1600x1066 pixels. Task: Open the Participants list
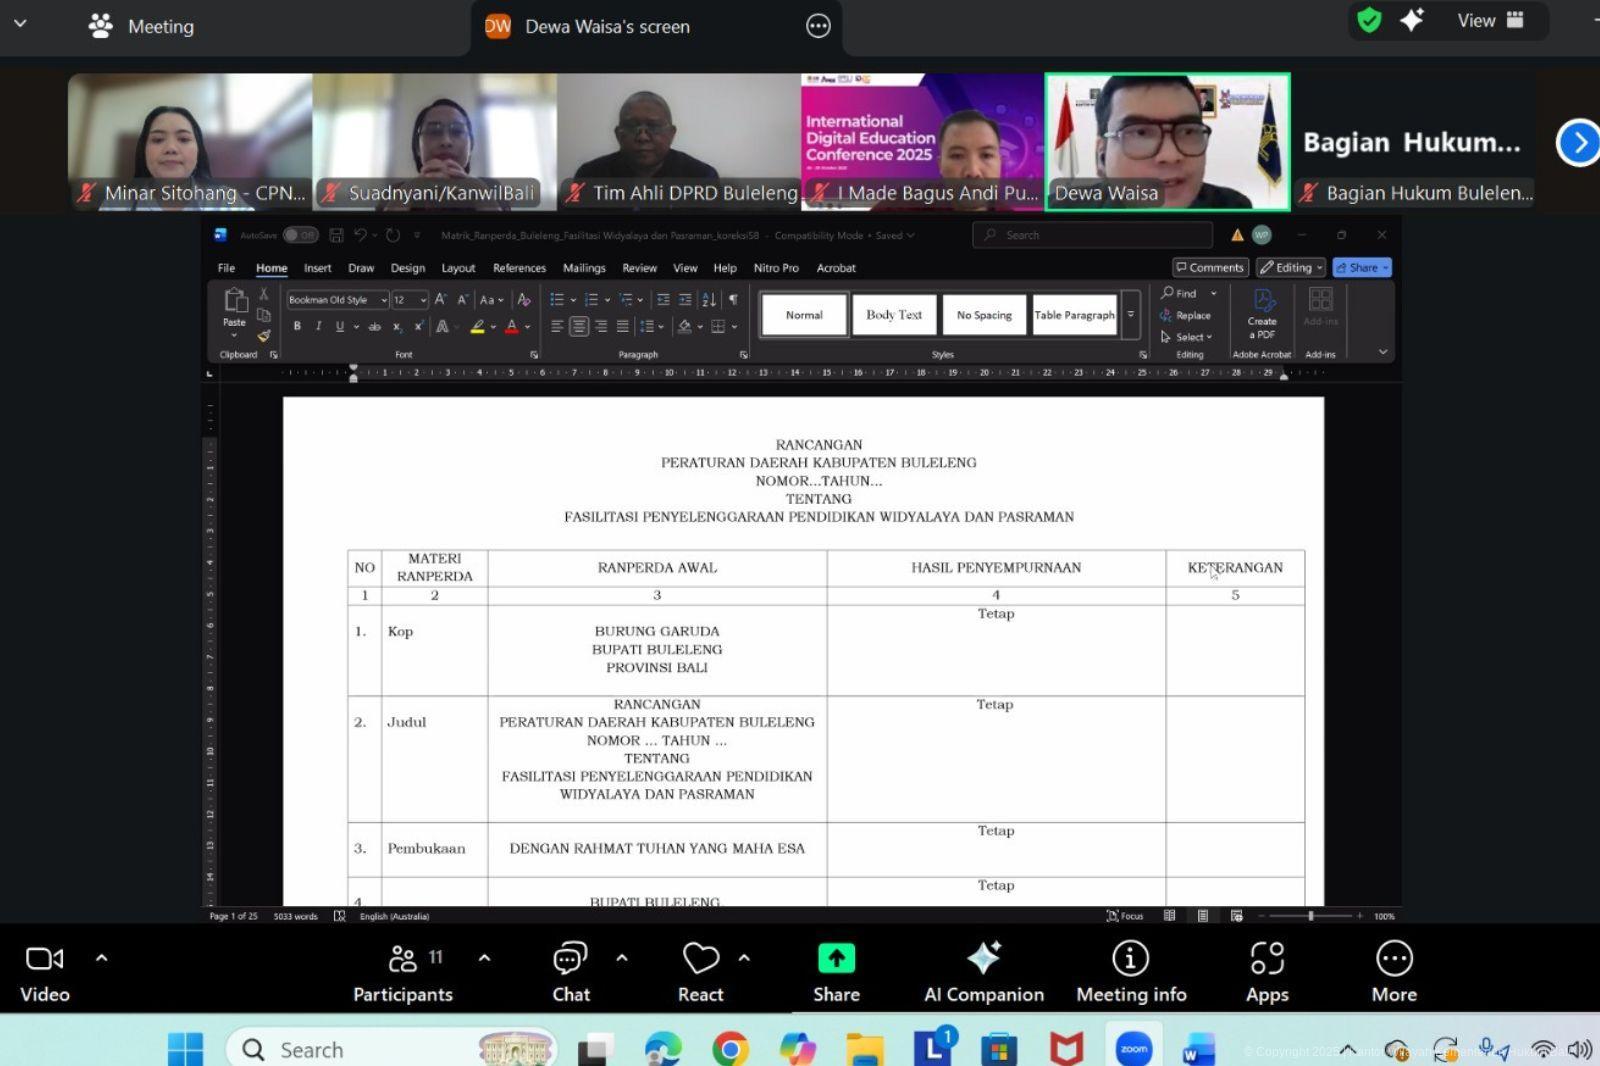pos(403,959)
